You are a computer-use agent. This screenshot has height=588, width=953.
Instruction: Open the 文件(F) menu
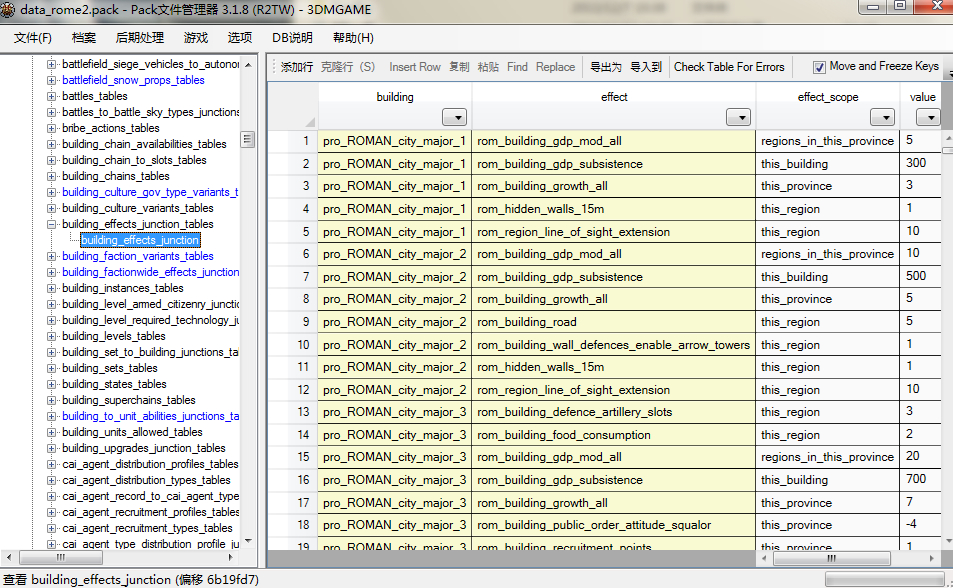coord(33,38)
